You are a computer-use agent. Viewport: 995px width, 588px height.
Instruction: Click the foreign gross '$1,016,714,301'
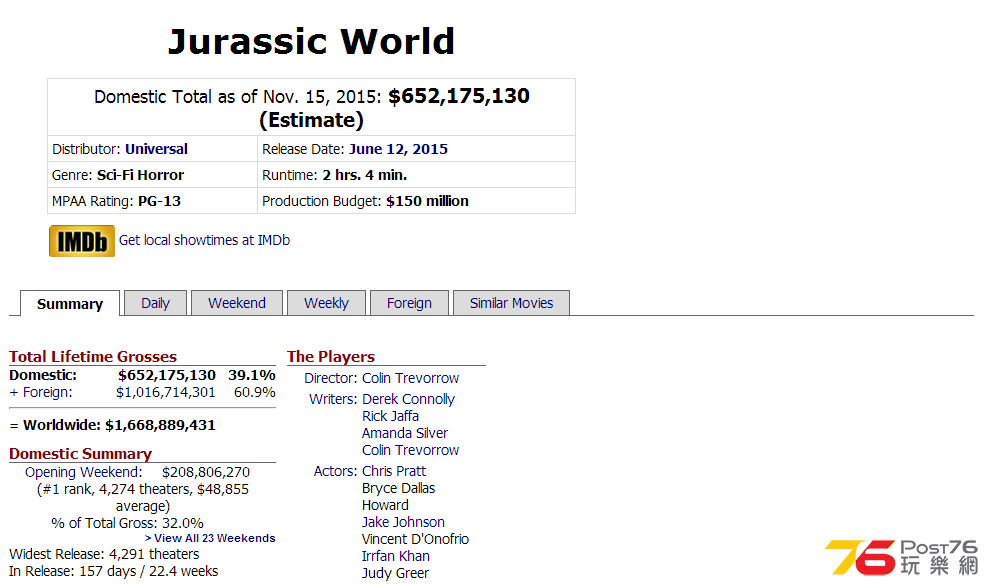pyautogui.click(x=166, y=393)
